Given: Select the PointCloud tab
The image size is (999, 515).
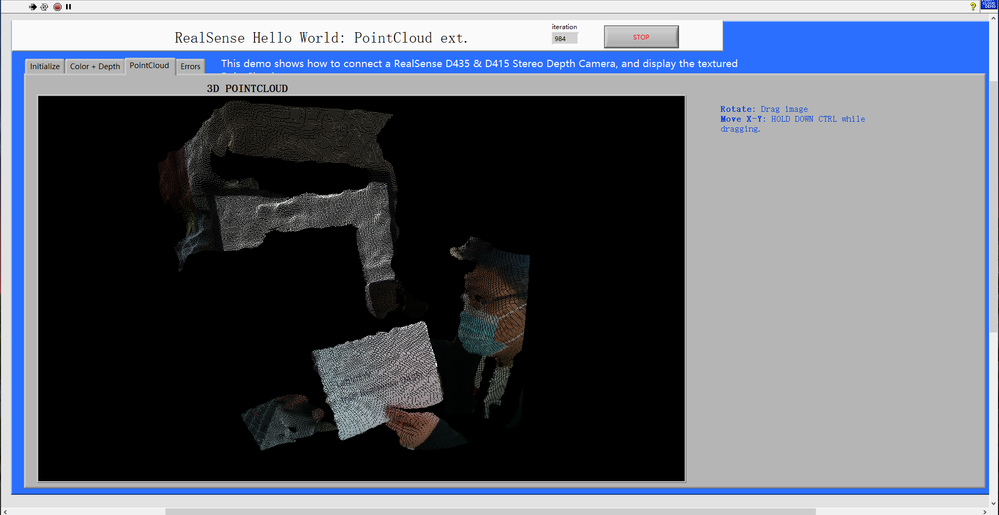Looking at the screenshot, I should pyautogui.click(x=149, y=66).
